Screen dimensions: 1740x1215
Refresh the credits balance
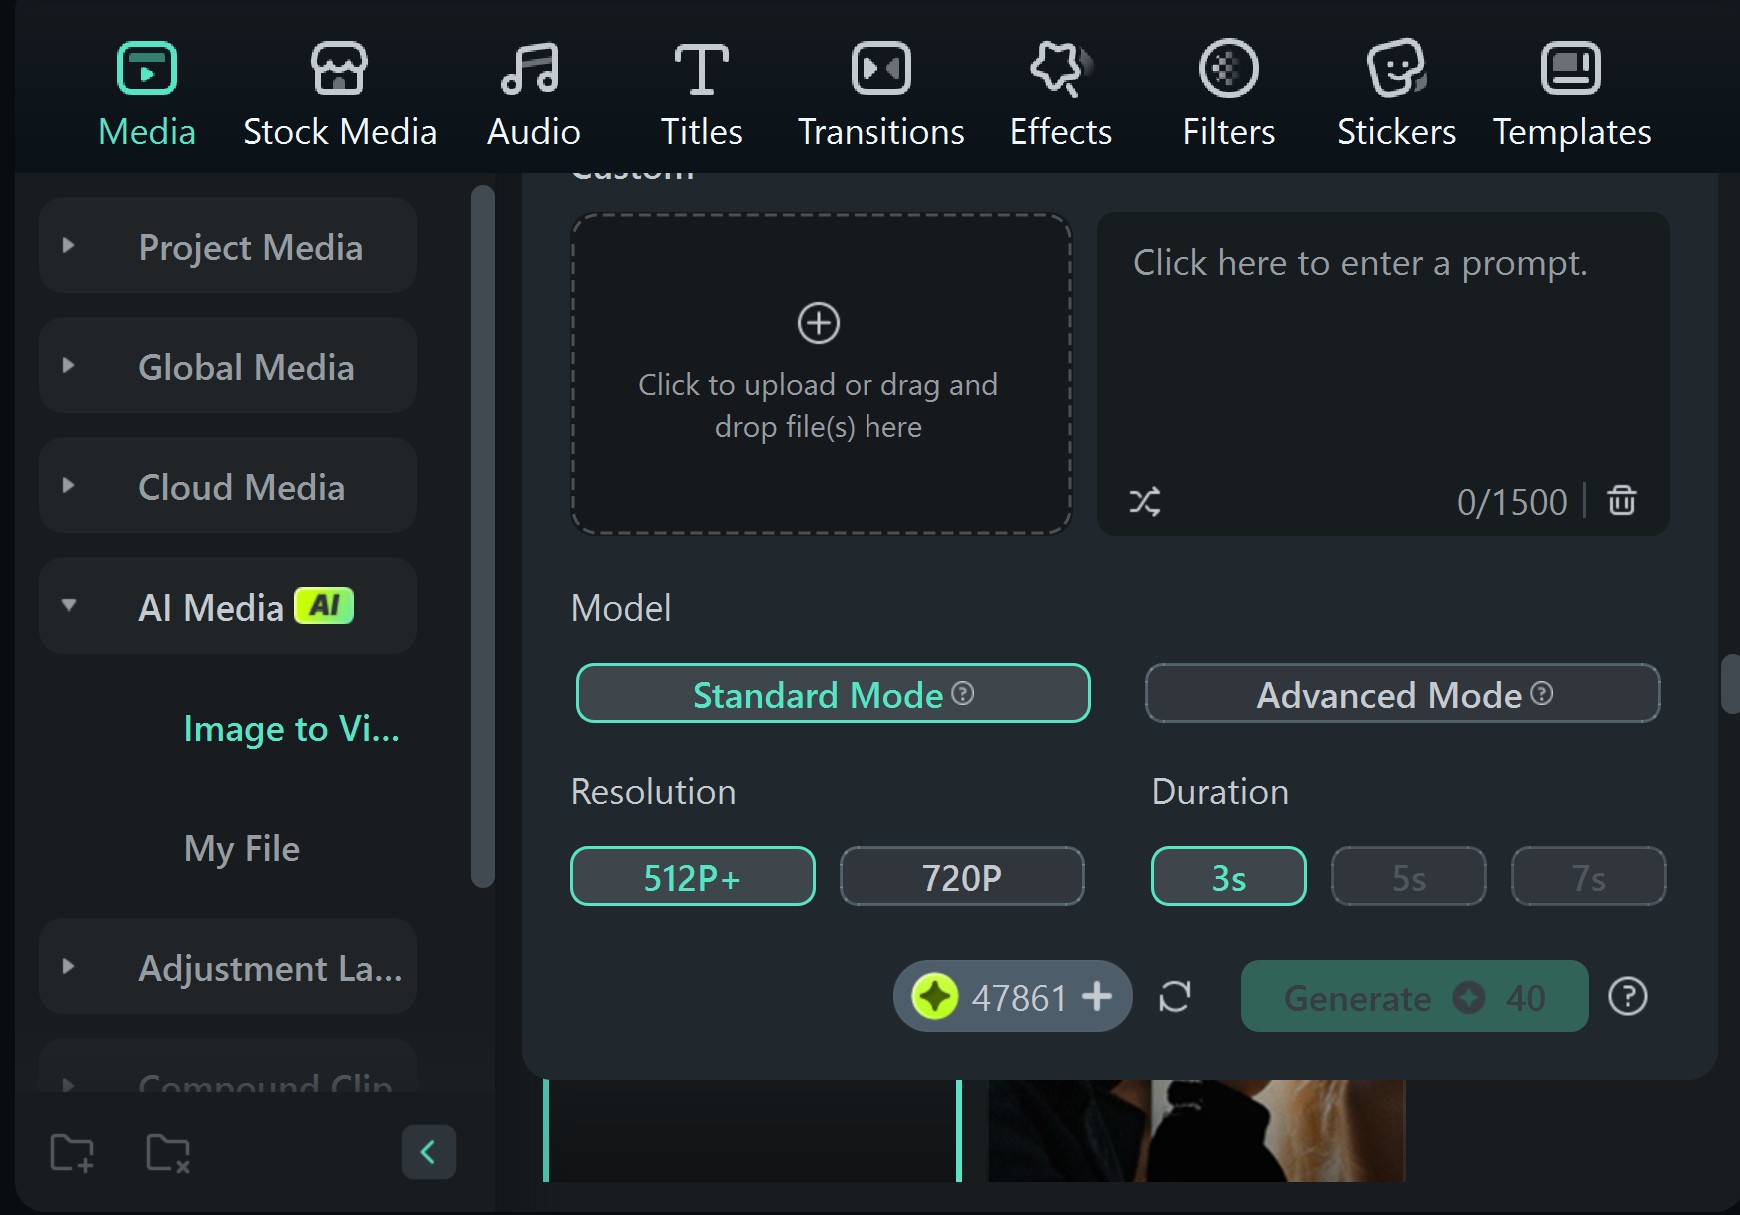(x=1175, y=996)
